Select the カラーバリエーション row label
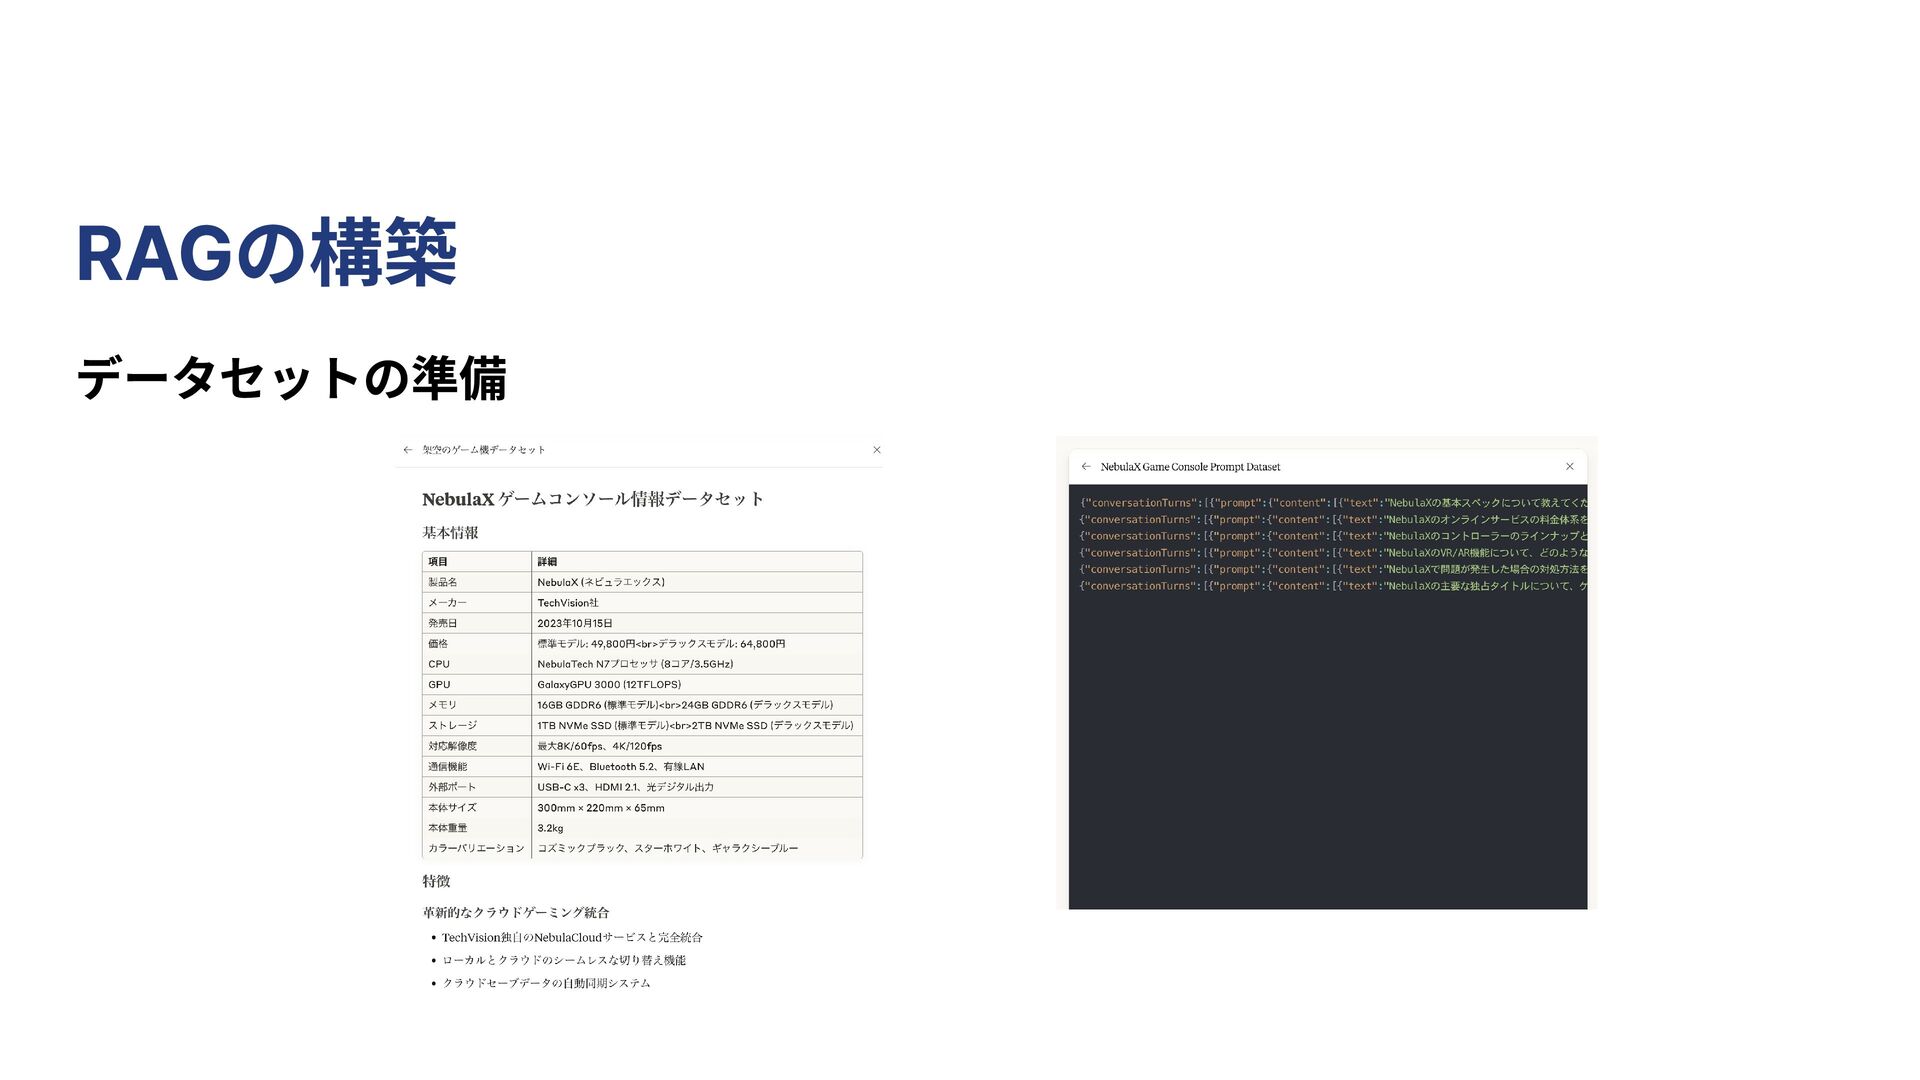Screen dimensions: 1920x1080 click(476, 848)
